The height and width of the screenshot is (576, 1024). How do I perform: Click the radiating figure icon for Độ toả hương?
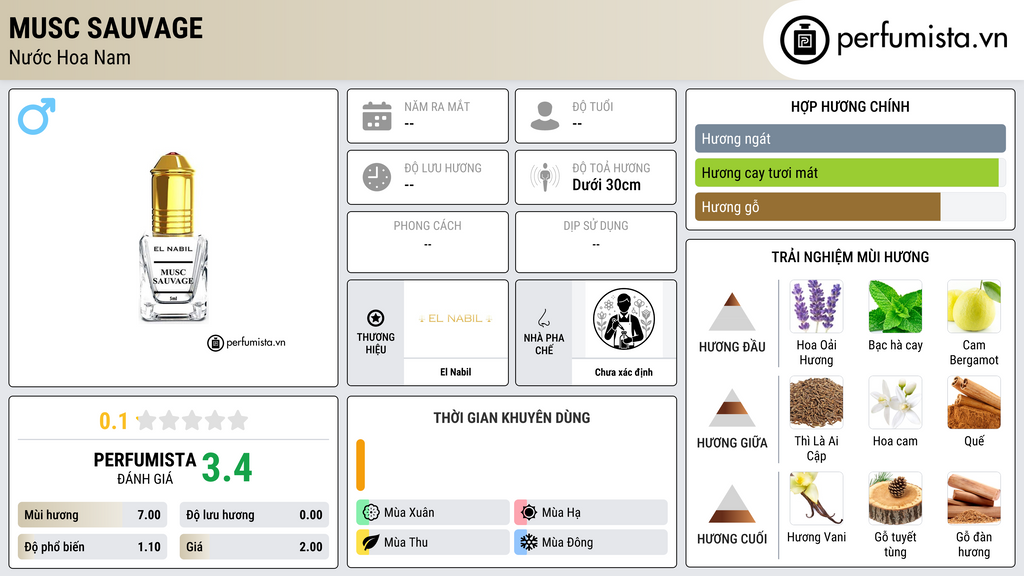545,177
